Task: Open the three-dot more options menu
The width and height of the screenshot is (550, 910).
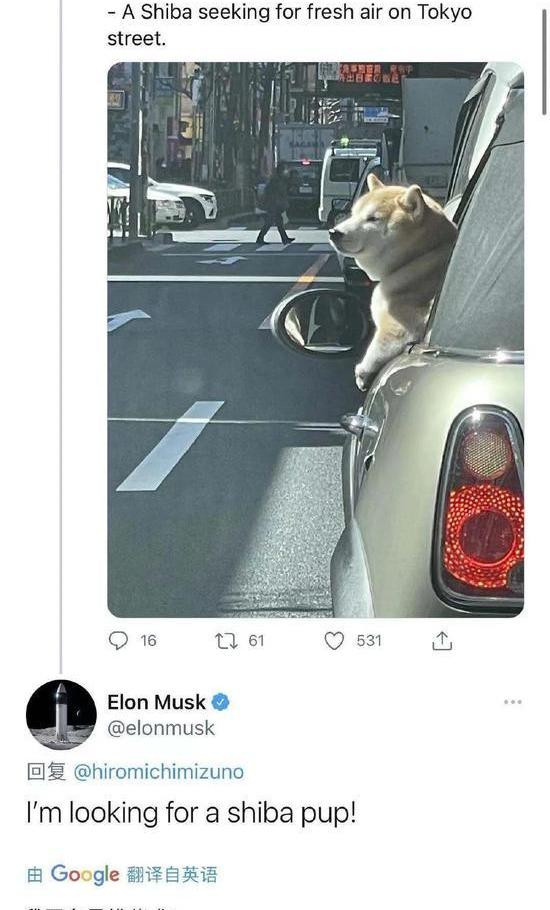Action: pyautogui.click(x=513, y=702)
